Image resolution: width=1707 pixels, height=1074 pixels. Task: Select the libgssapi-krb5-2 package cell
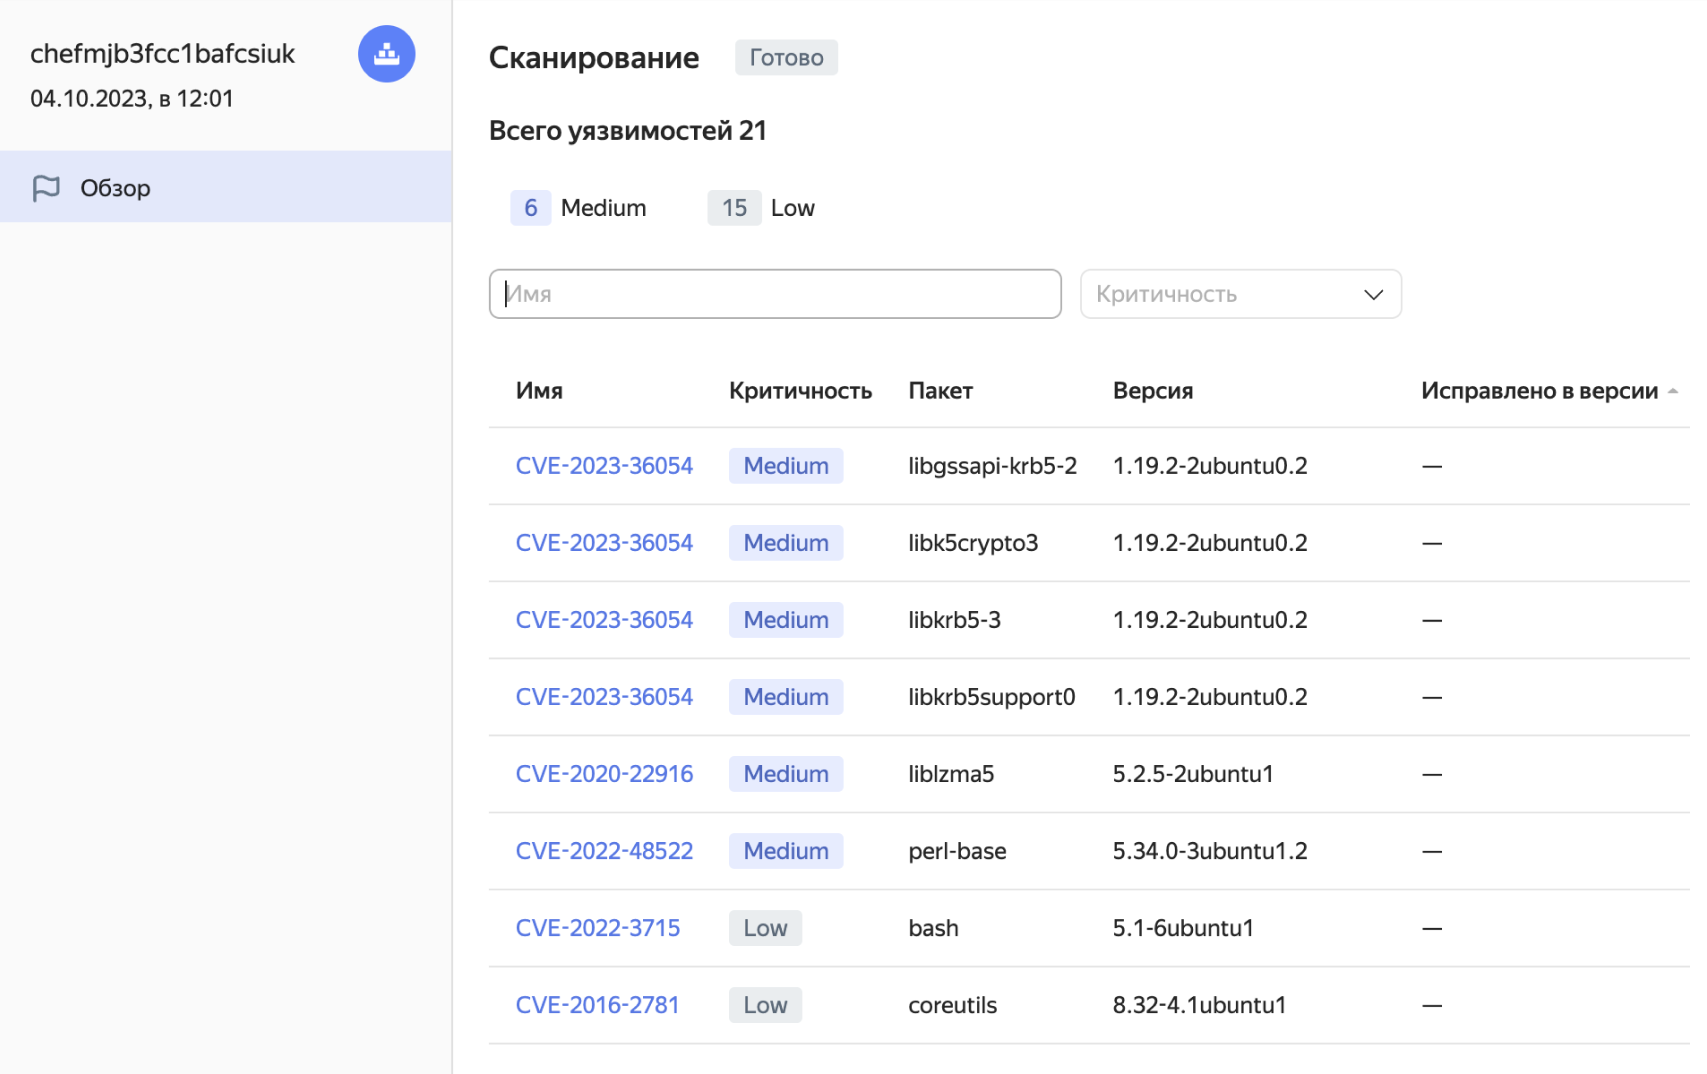tap(992, 466)
